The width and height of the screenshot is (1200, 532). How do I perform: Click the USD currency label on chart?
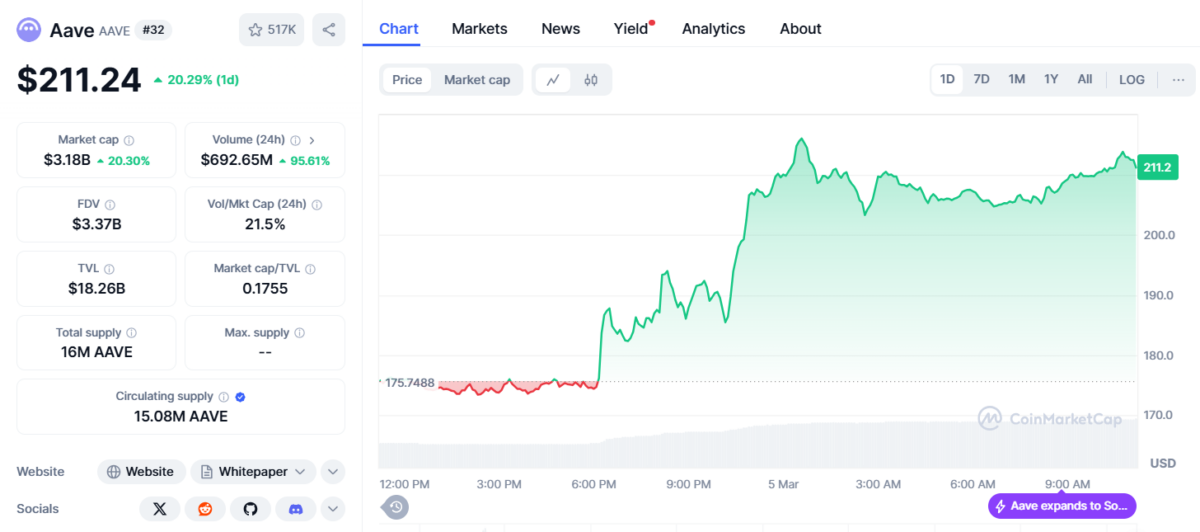click(1163, 463)
